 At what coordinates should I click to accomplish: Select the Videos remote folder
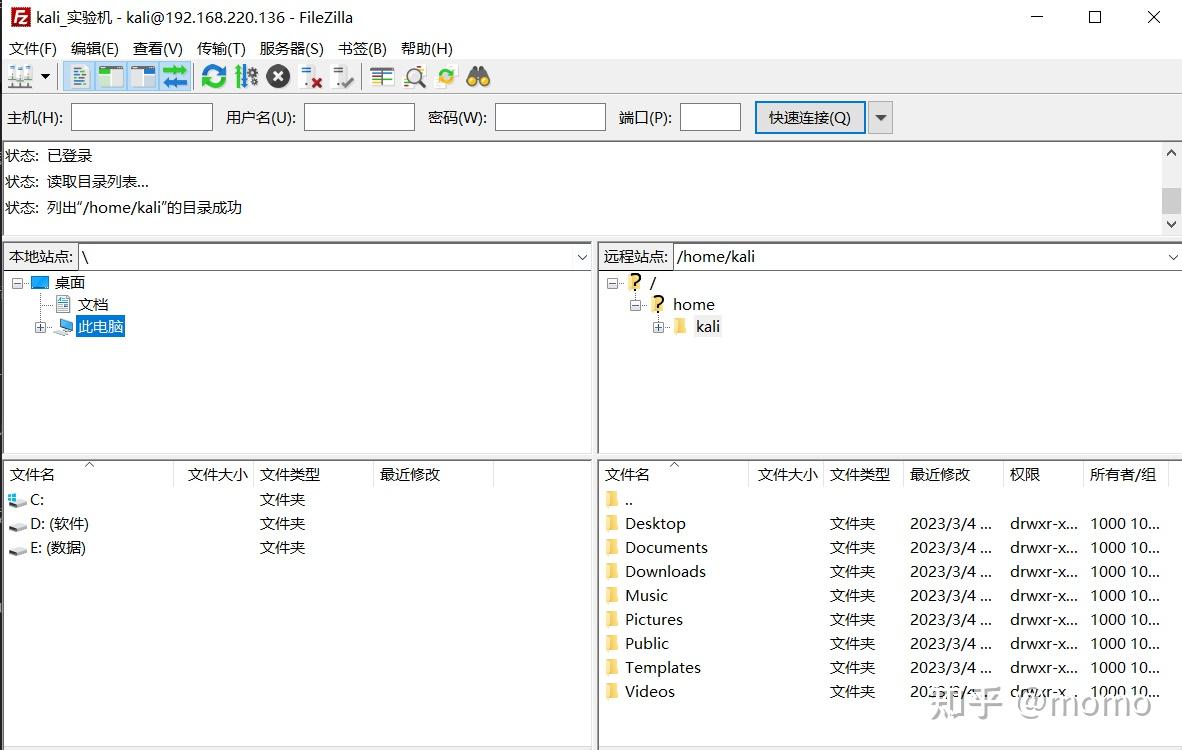pyautogui.click(x=649, y=692)
